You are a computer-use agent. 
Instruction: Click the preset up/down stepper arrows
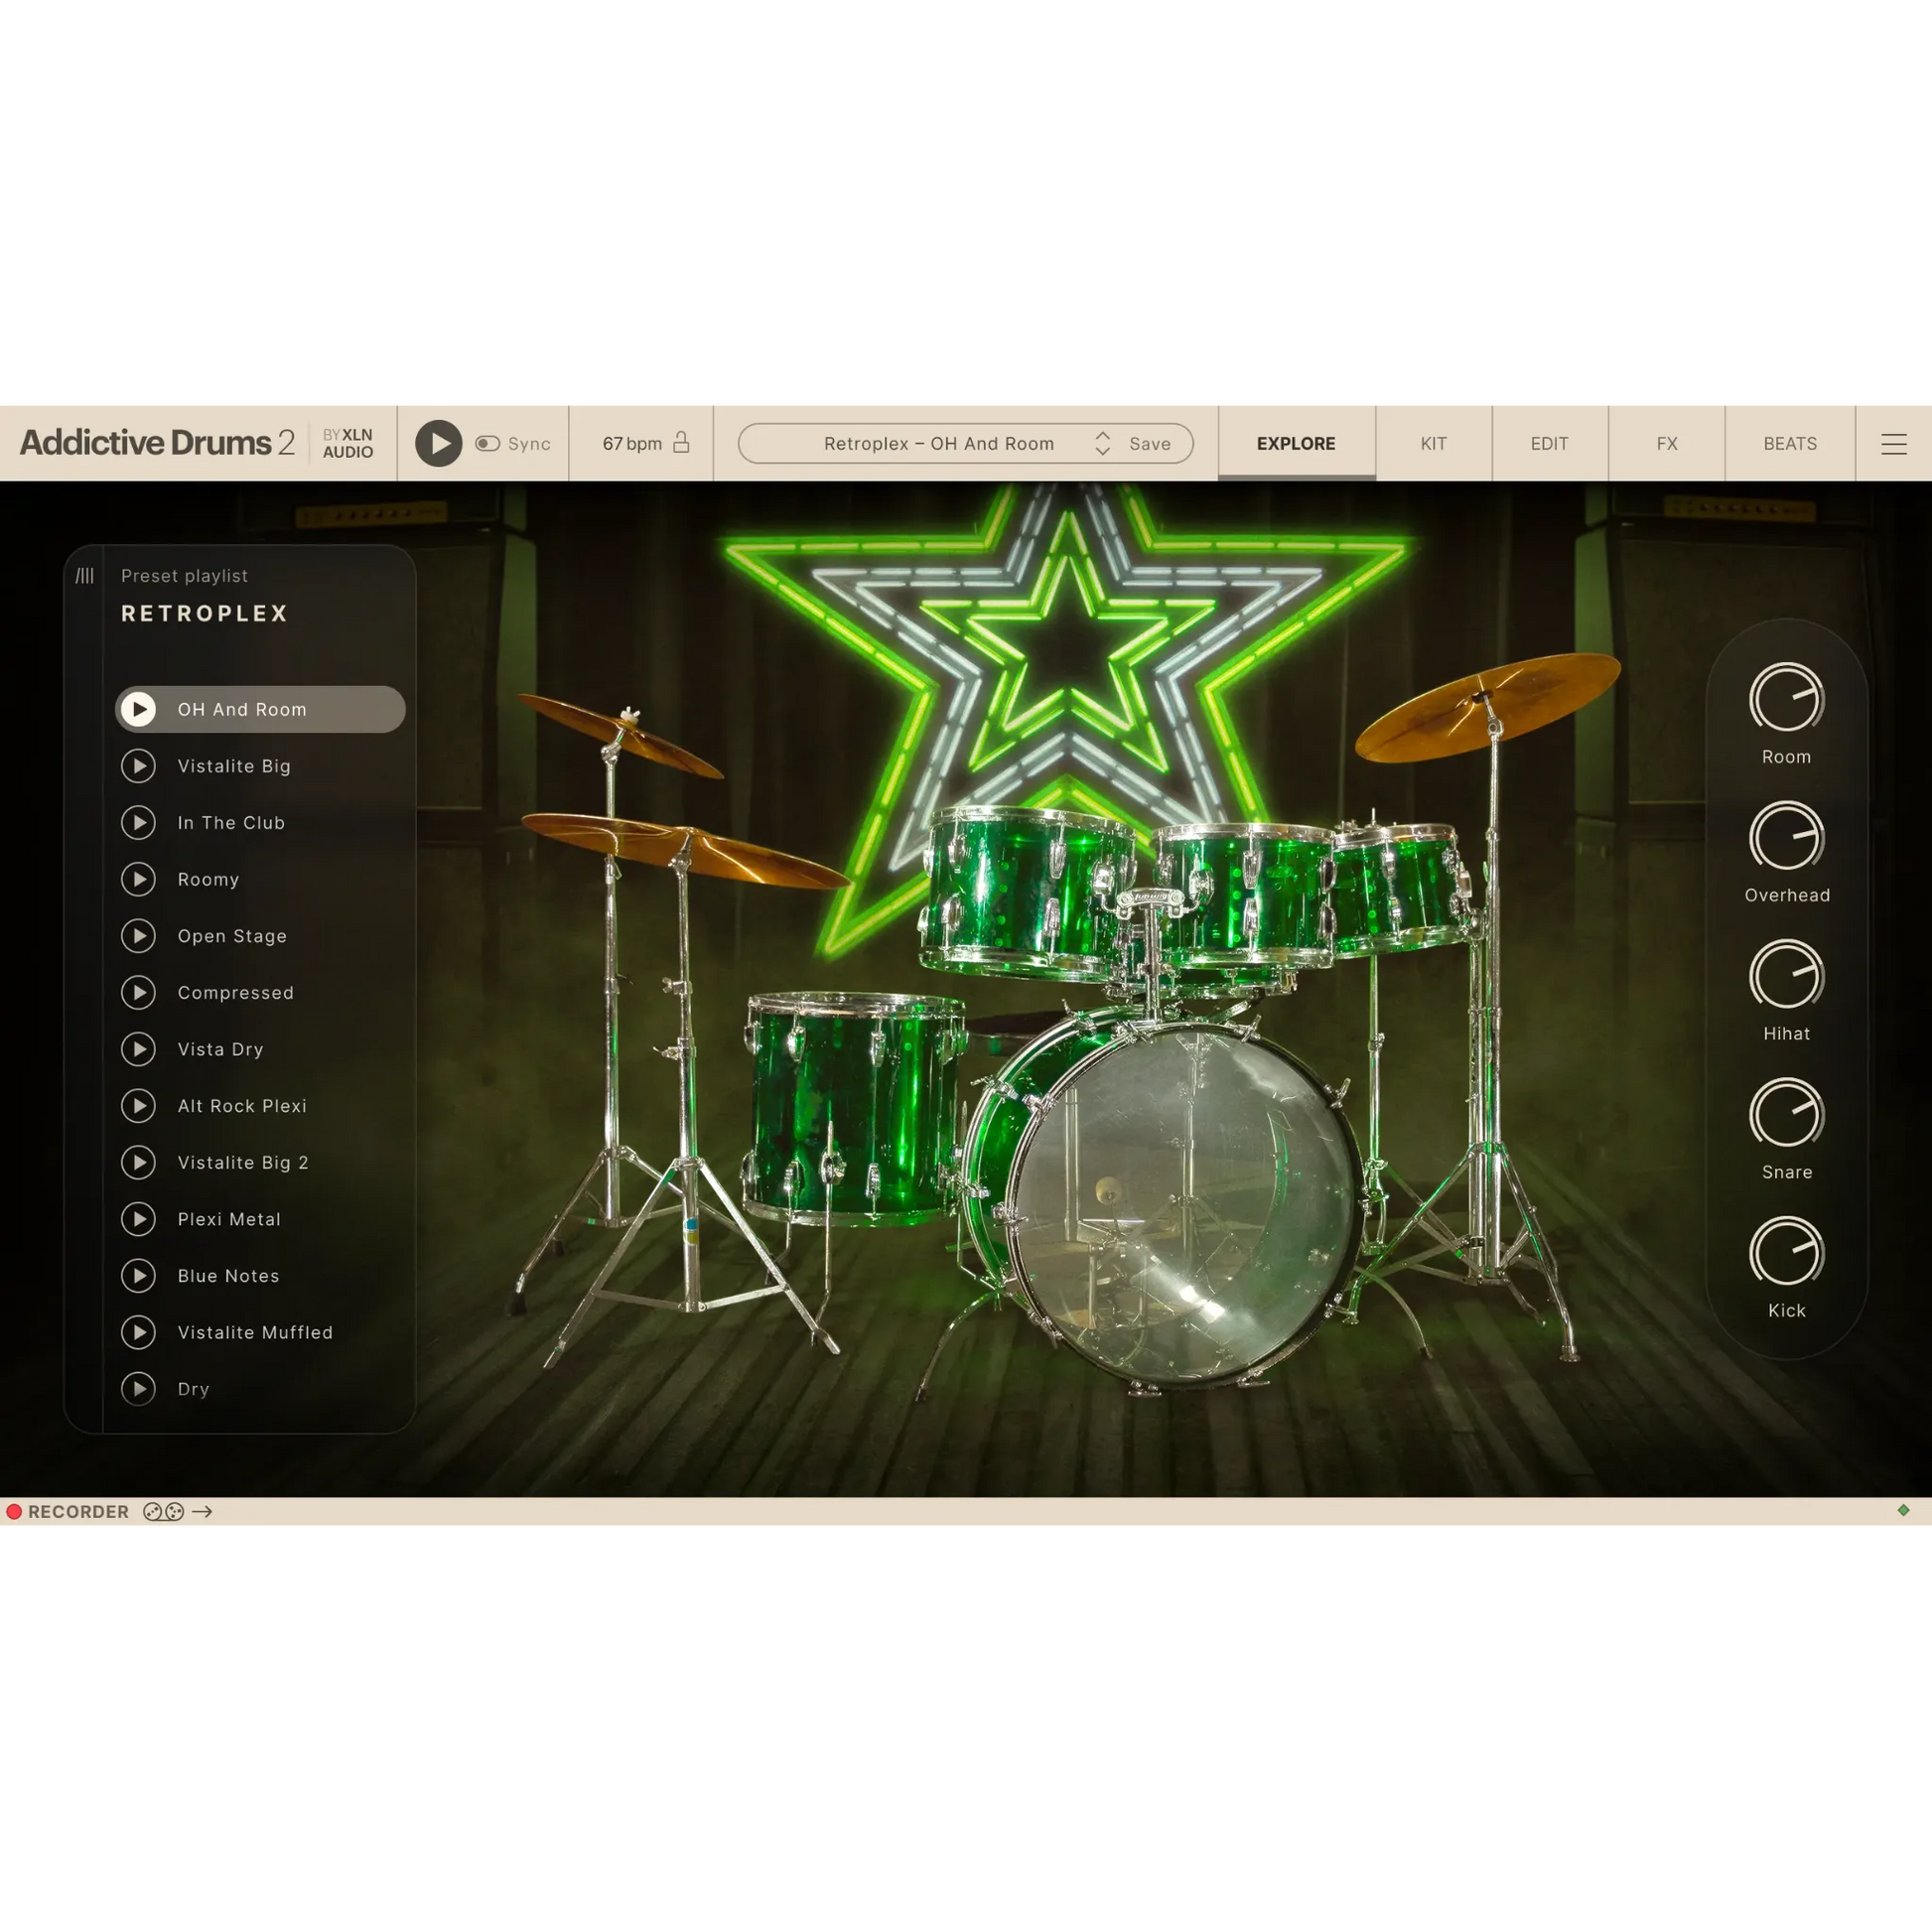pyautogui.click(x=1102, y=443)
